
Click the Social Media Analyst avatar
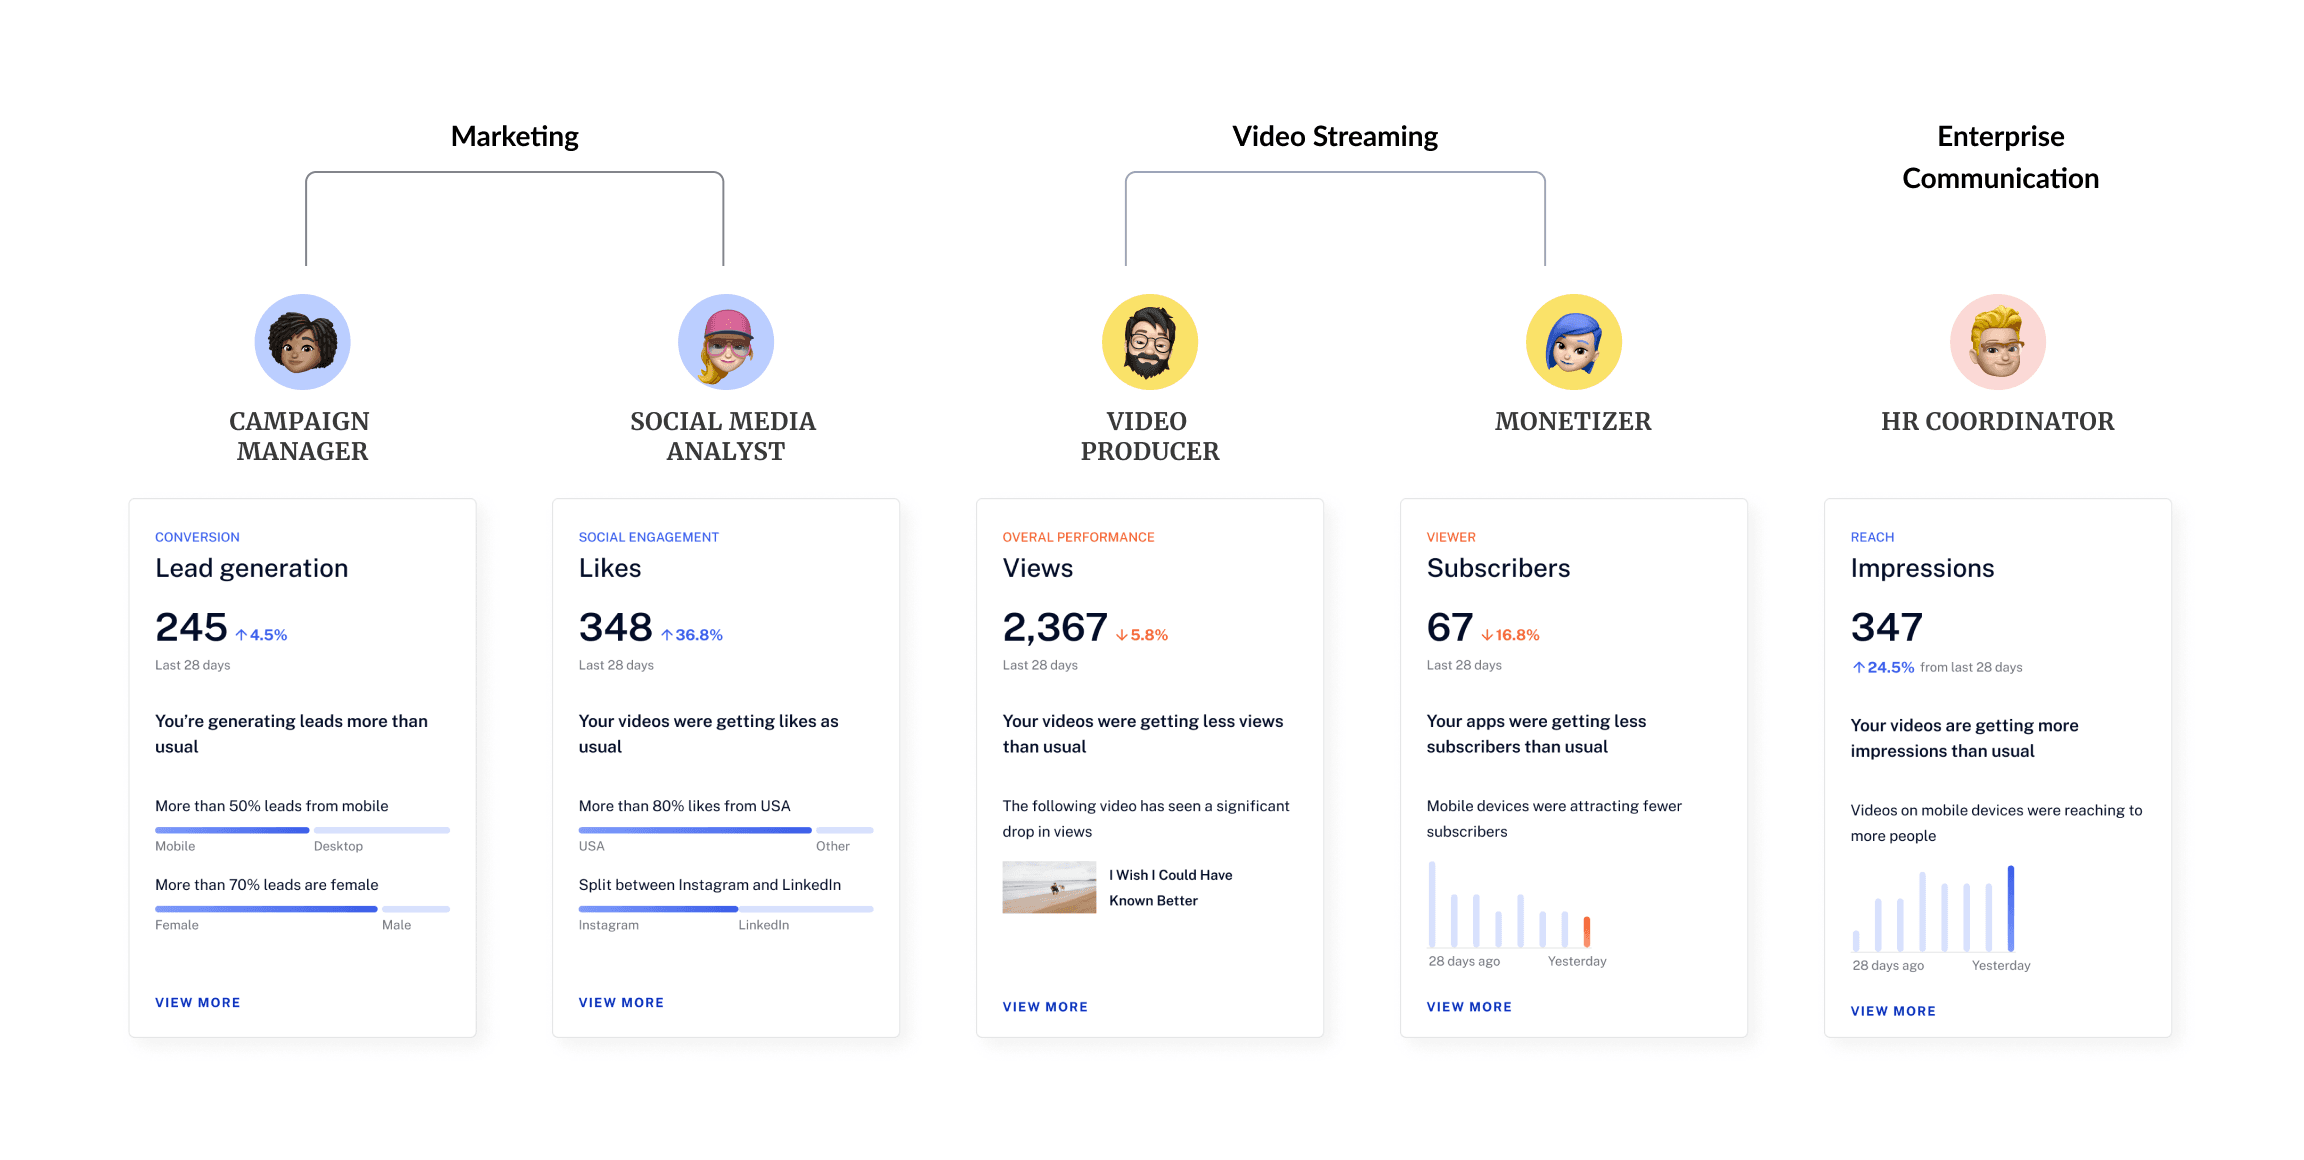point(726,342)
